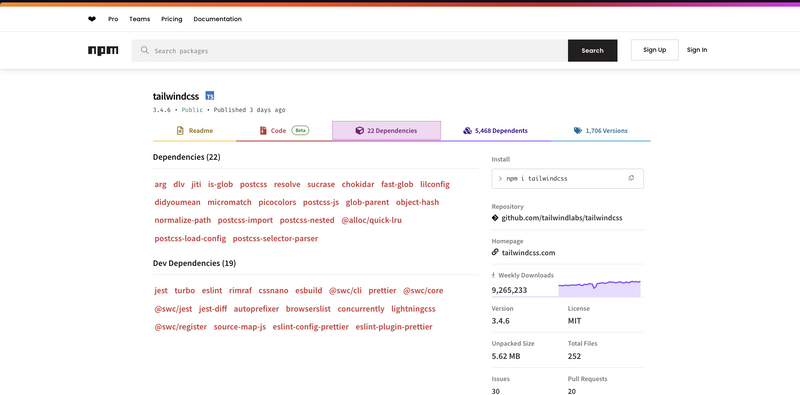This screenshot has width=800, height=395.
Task: Open the postcss-import dependency
Action: [245, 220]
